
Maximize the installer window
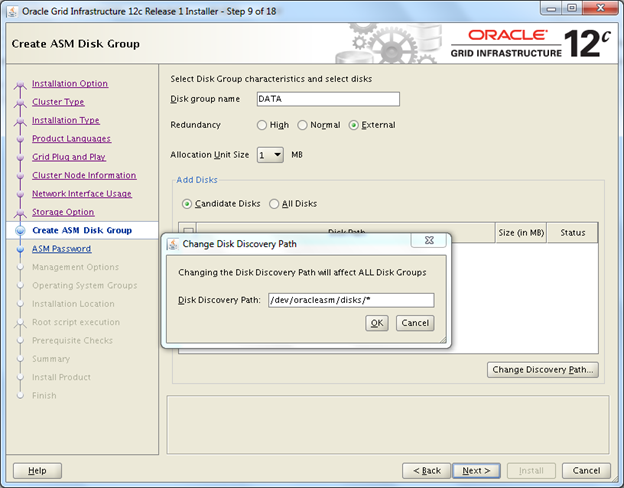[x=572, y=8]
